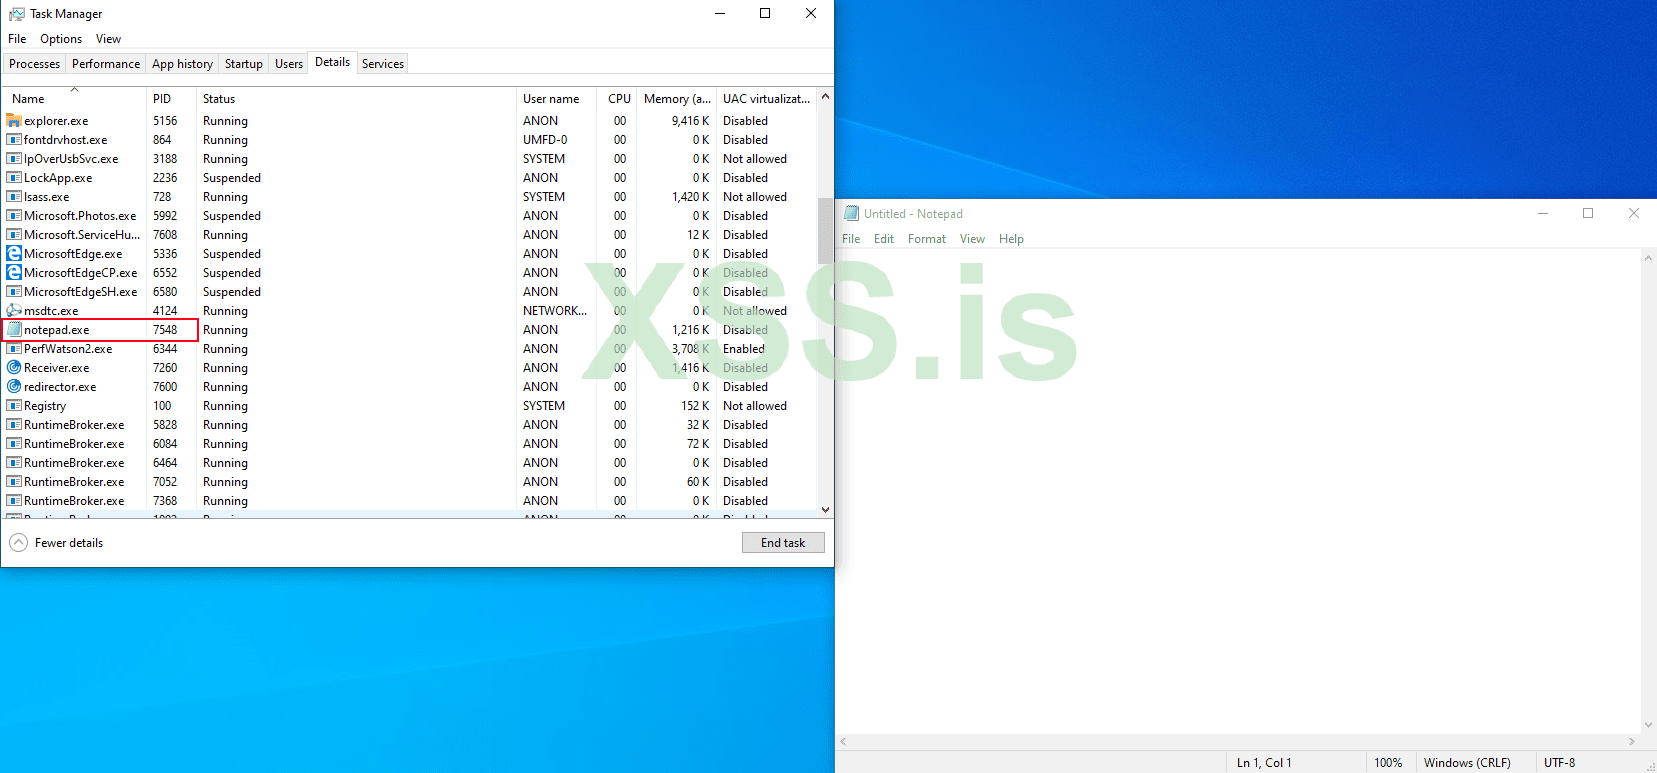Click icon of RuntimeBroker.exe with PID 5828
Viewport: 1657px width, 773px height.
[14, 425]
